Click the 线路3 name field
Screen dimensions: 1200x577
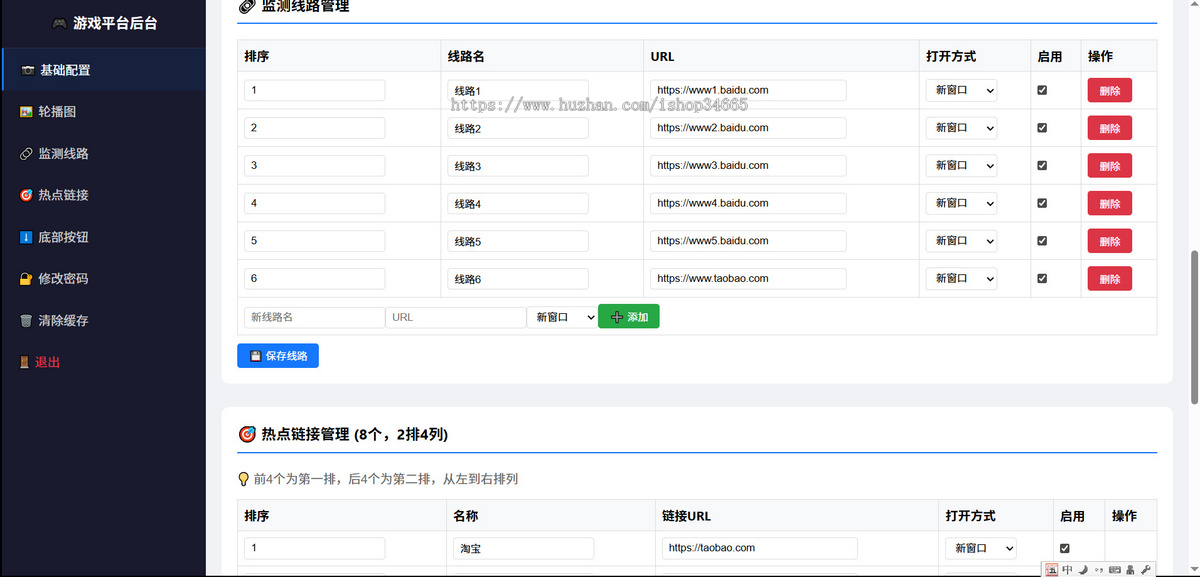pos(518,165)
